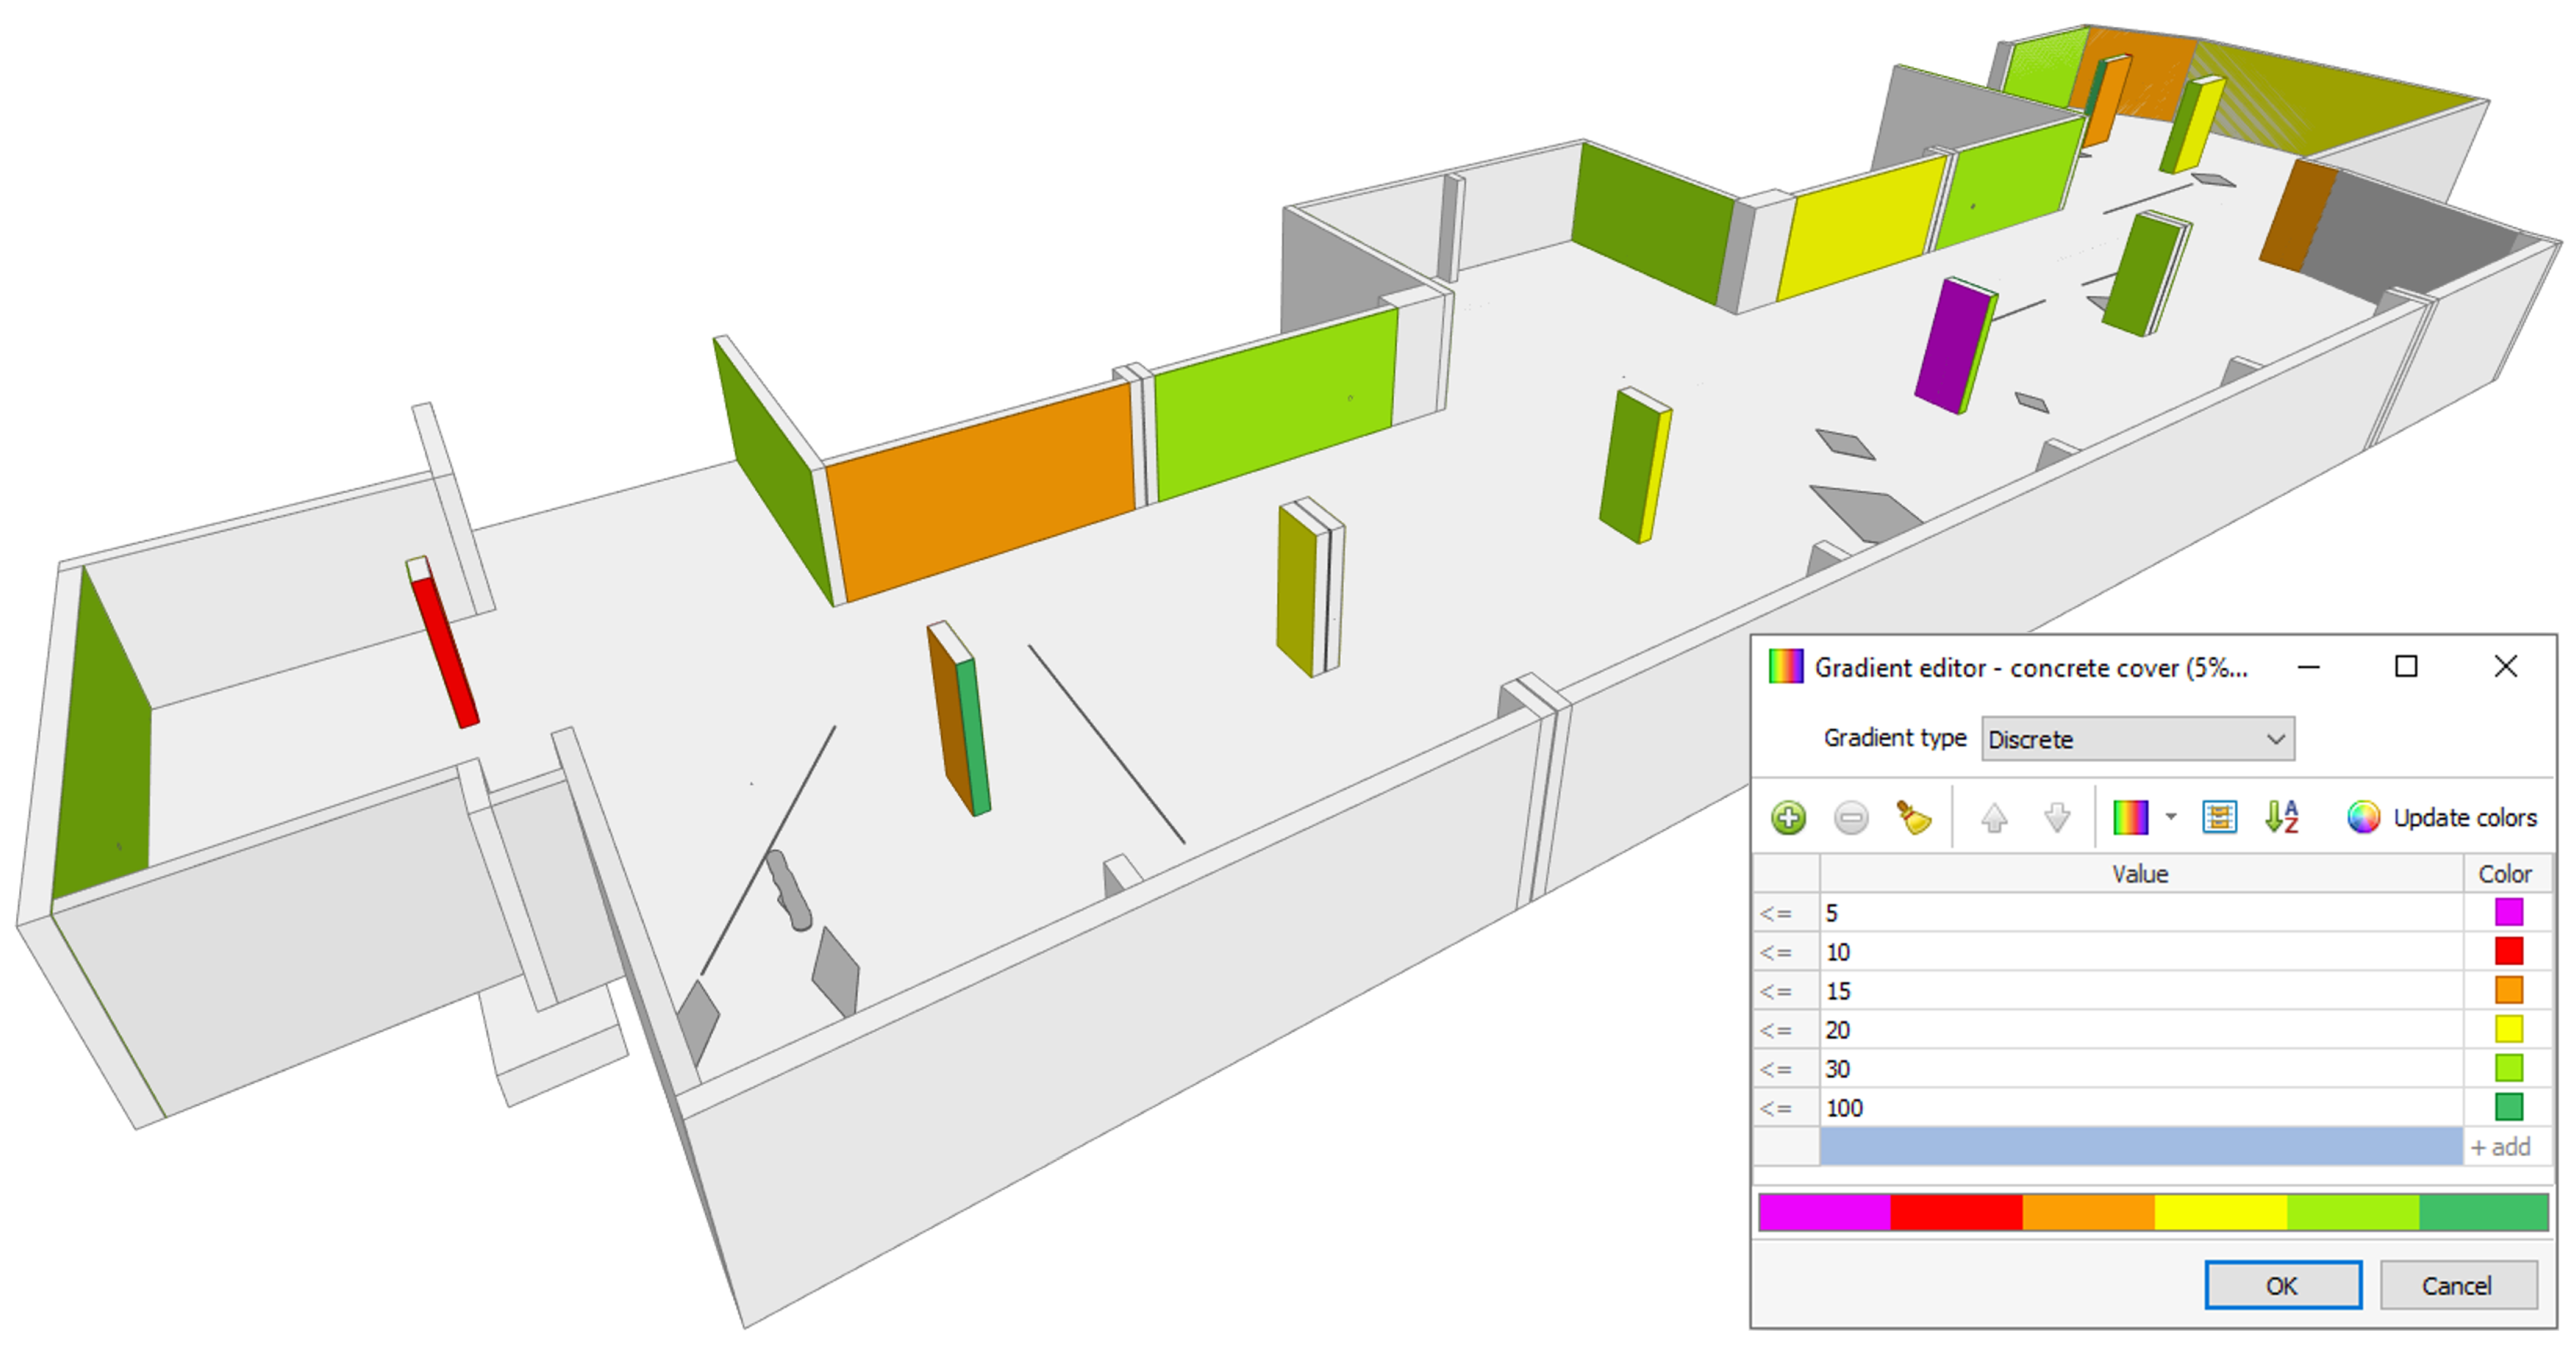Click the A-Z sort icon

(x=2282, y=818)
